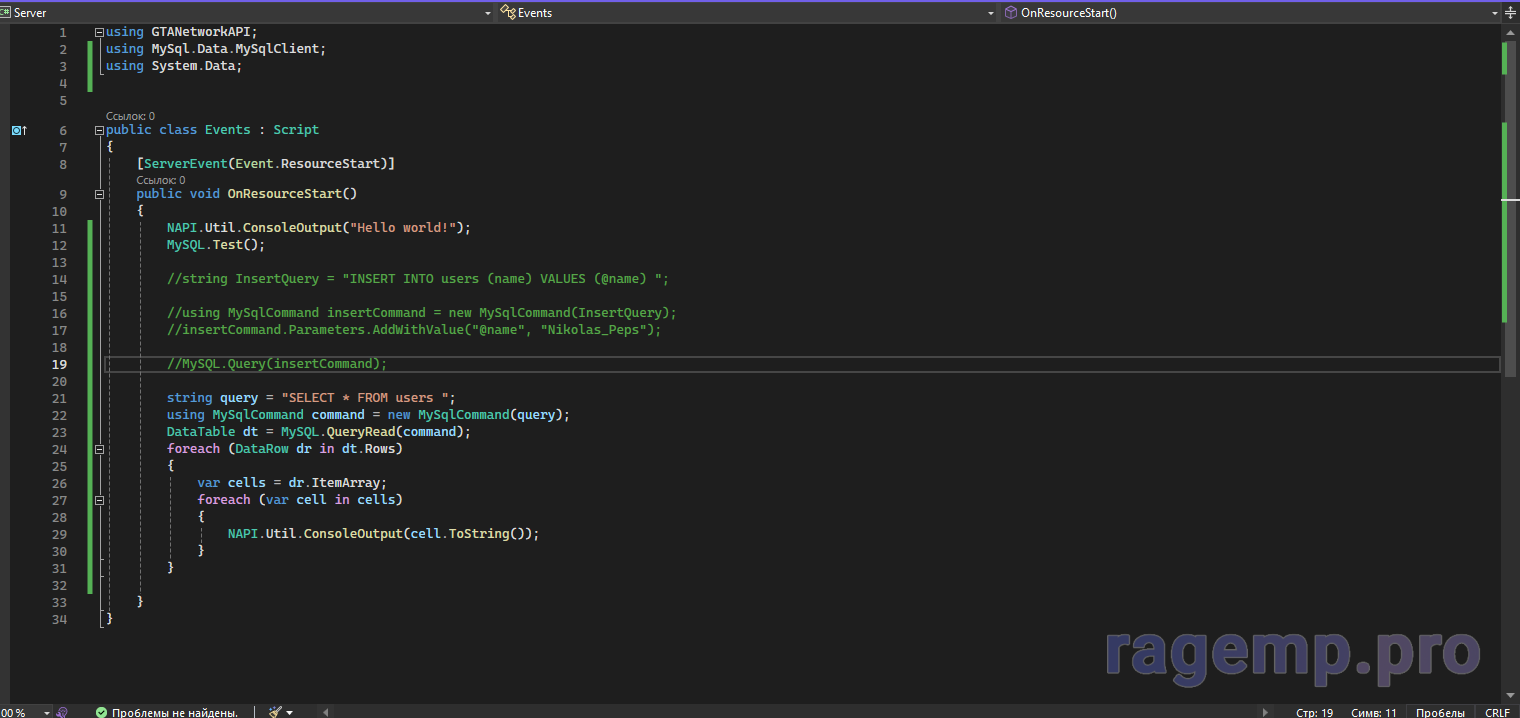Click the green checkmark no-problems icon
Viewport: 1520px width, 718px height.
click(x=101, y=712)
